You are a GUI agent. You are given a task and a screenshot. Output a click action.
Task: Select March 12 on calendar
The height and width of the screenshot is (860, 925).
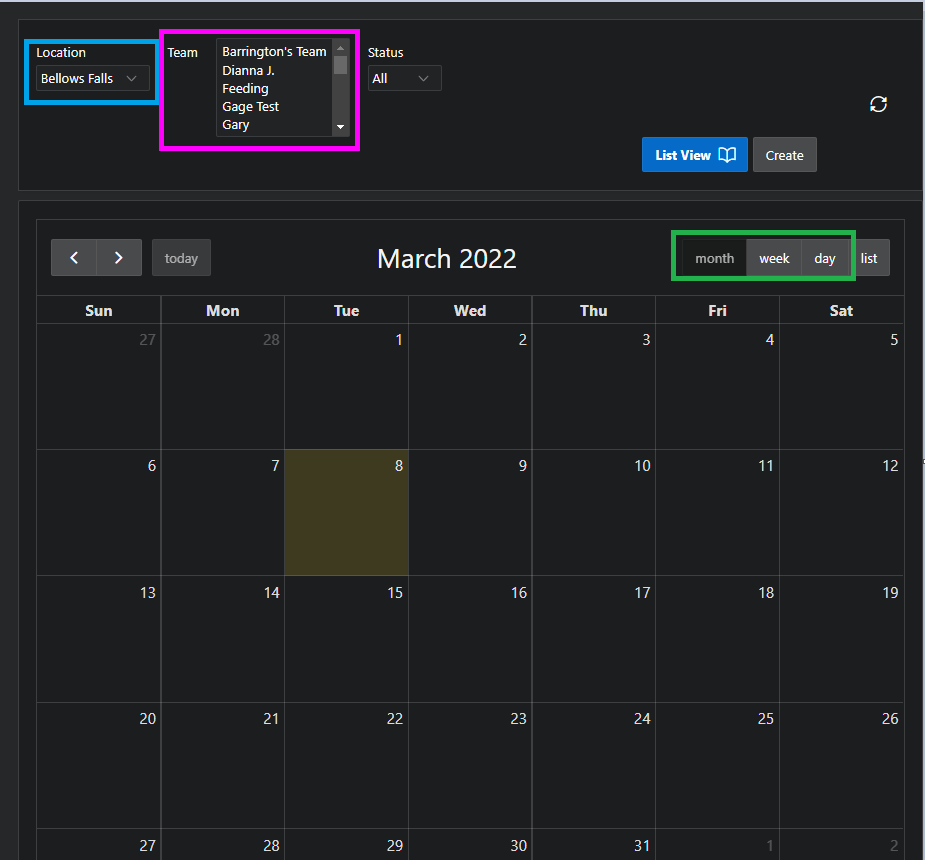pos(842,513)
